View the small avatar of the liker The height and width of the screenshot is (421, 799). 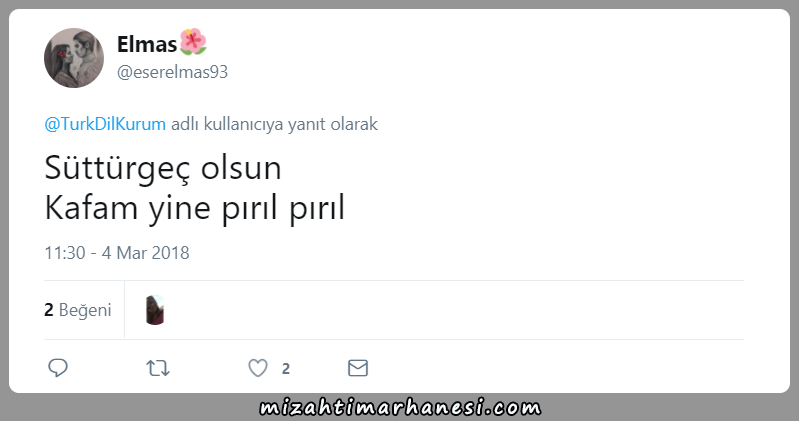point(155,310)
